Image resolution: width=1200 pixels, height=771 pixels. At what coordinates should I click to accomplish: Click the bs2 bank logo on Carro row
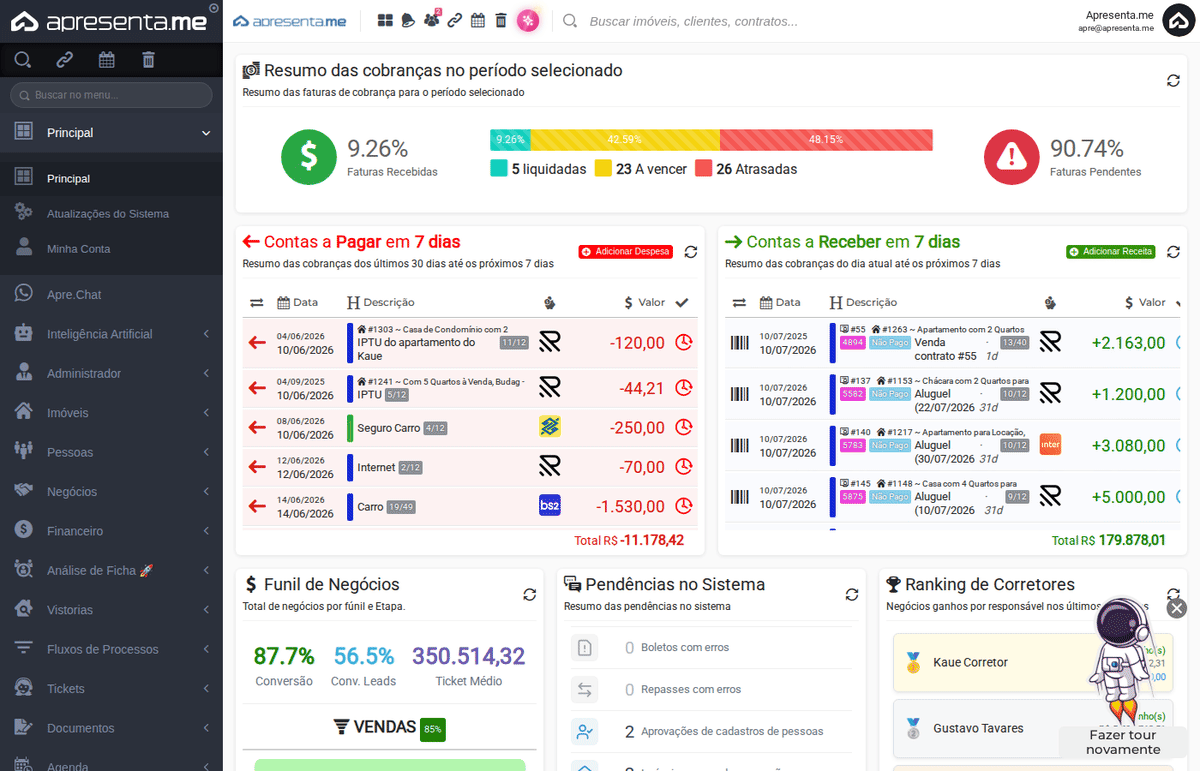pyautogui.click(x=550, y=506)
